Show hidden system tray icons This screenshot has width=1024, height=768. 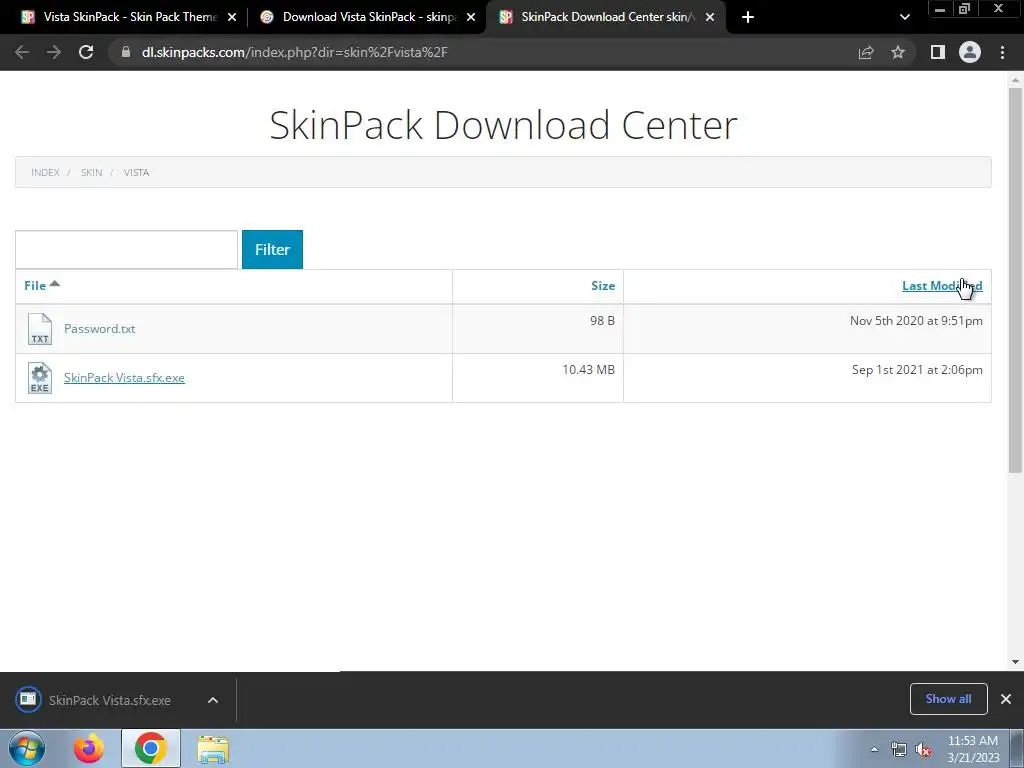(874, 749)
